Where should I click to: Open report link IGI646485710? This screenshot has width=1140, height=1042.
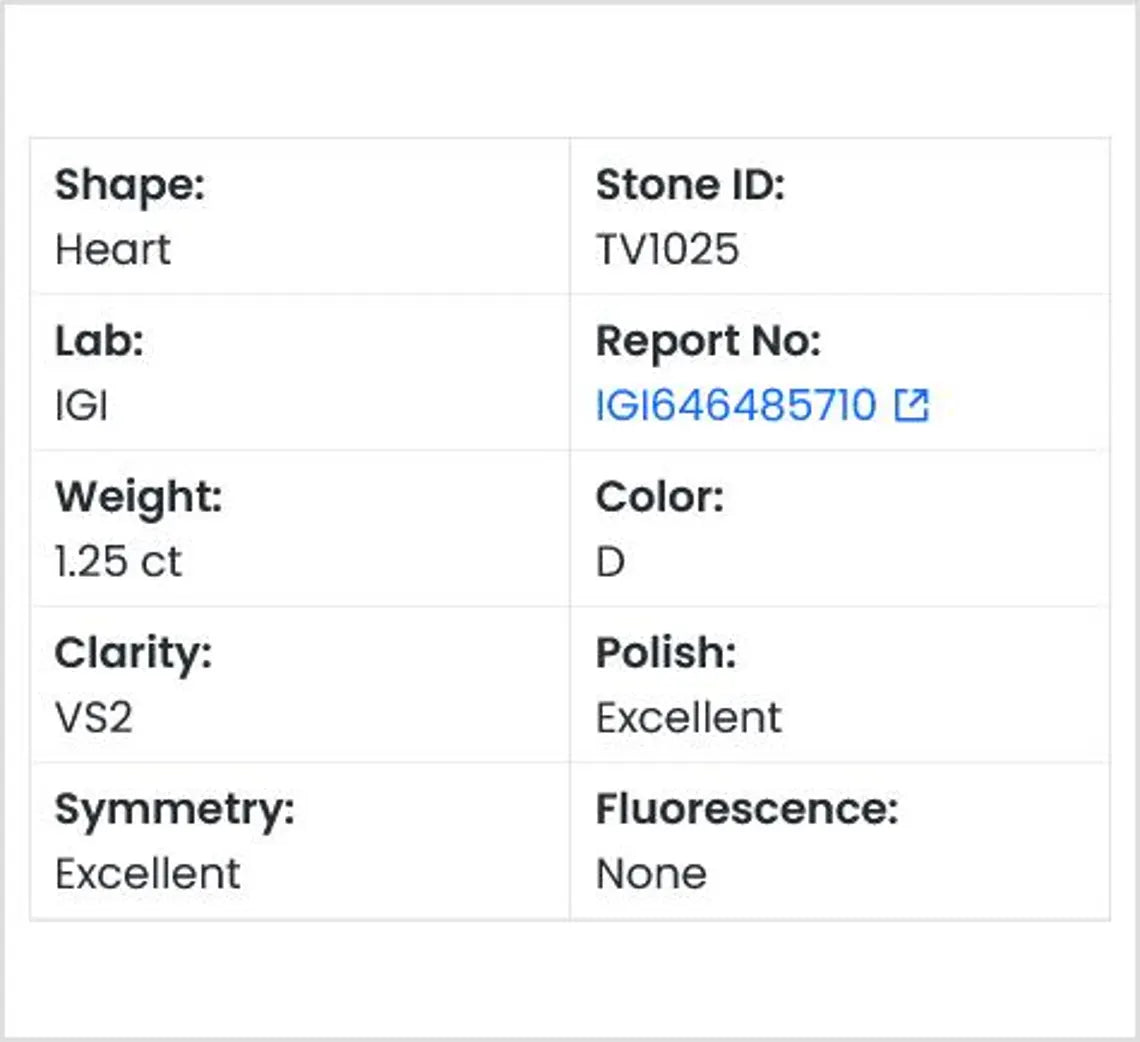pyautogui.click(x=736, y=406)
